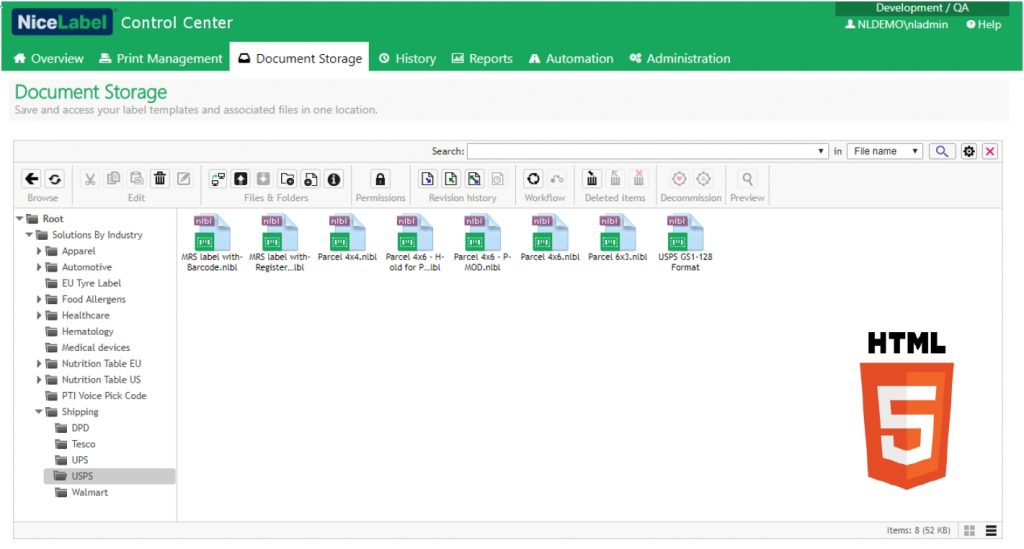Image resolution: width=1024 pixels, height=549 pixels.
Task: Click the new folder icon
Action: (287, 179)
